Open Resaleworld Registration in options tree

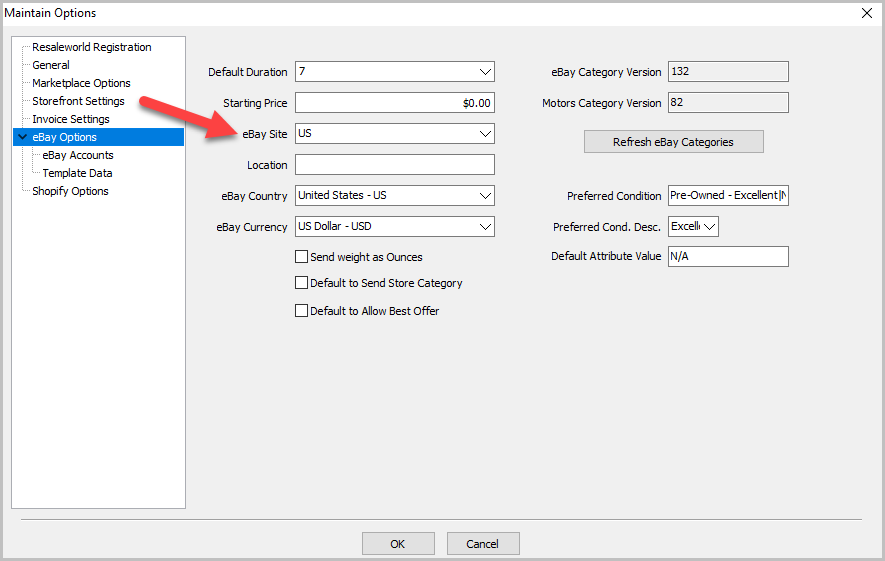[91, 47]
